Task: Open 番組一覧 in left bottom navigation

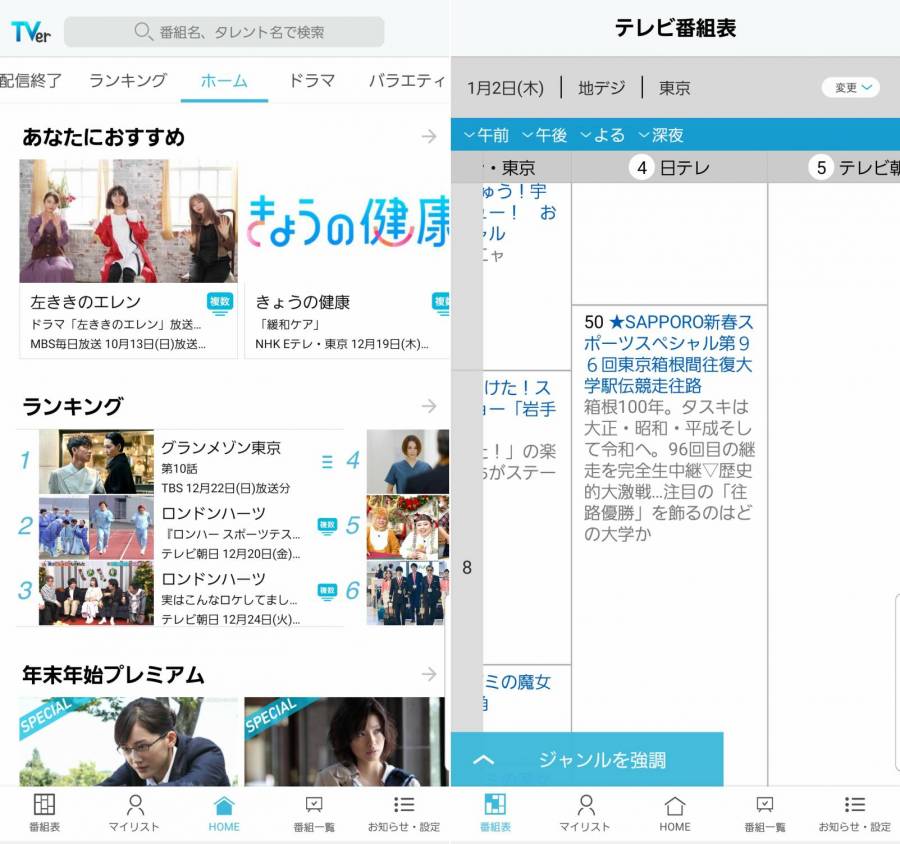Action: [314, 812]
